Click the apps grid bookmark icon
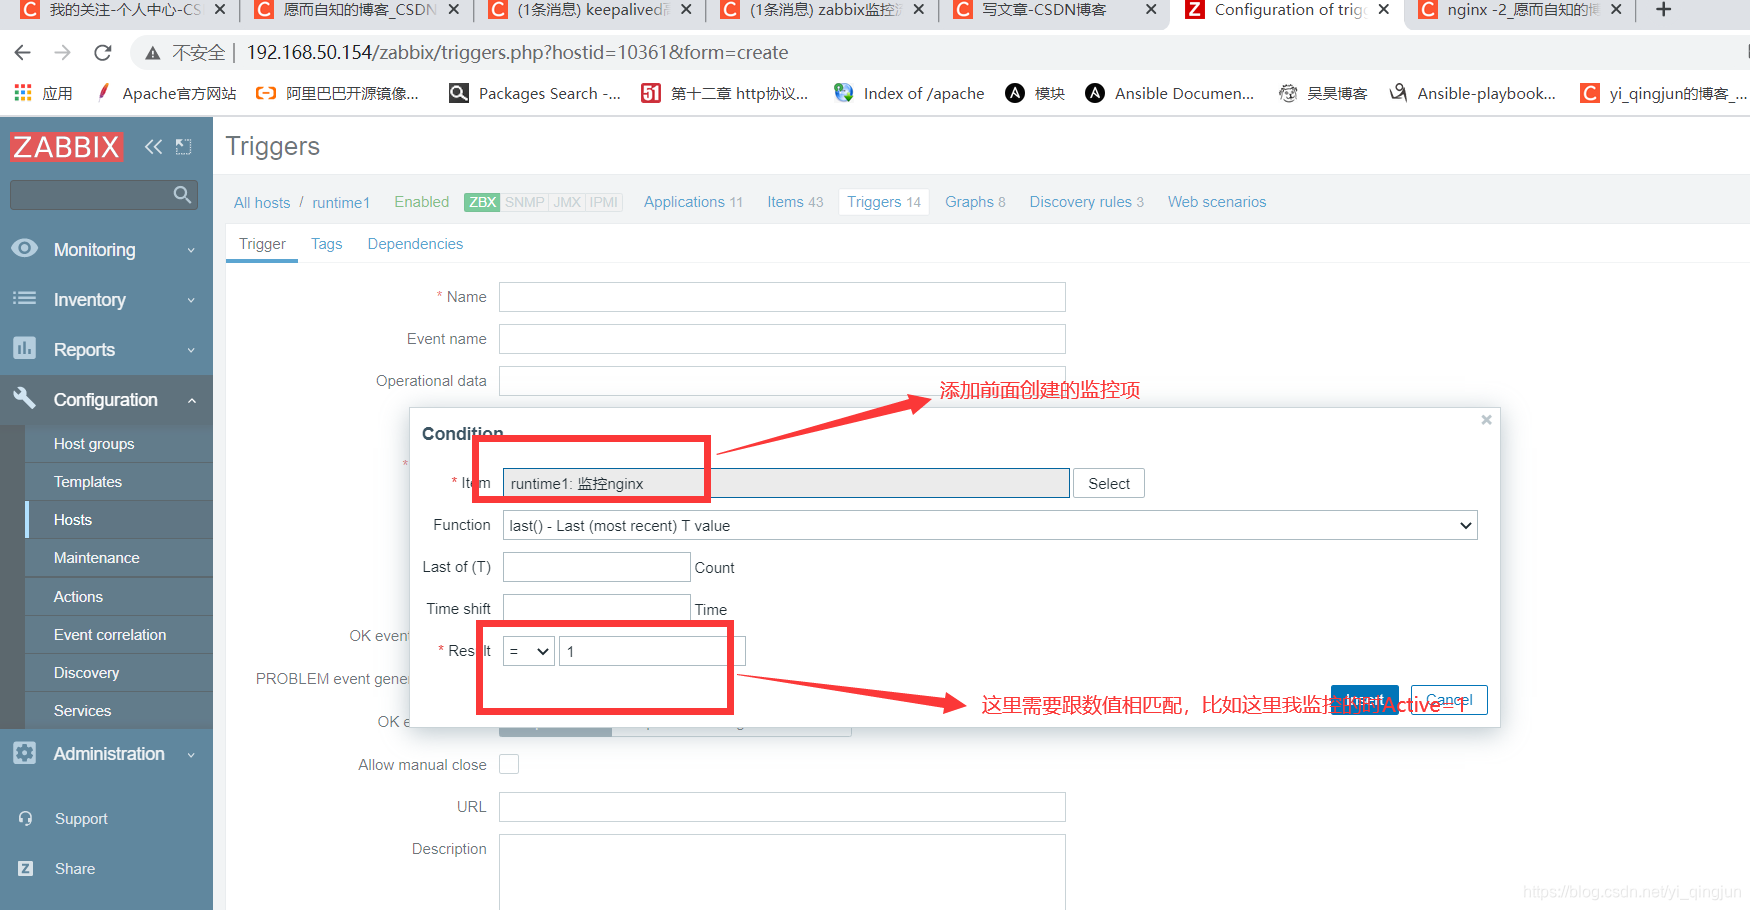The width and height of the screenshot is (1750, 910). click(23, 93)
